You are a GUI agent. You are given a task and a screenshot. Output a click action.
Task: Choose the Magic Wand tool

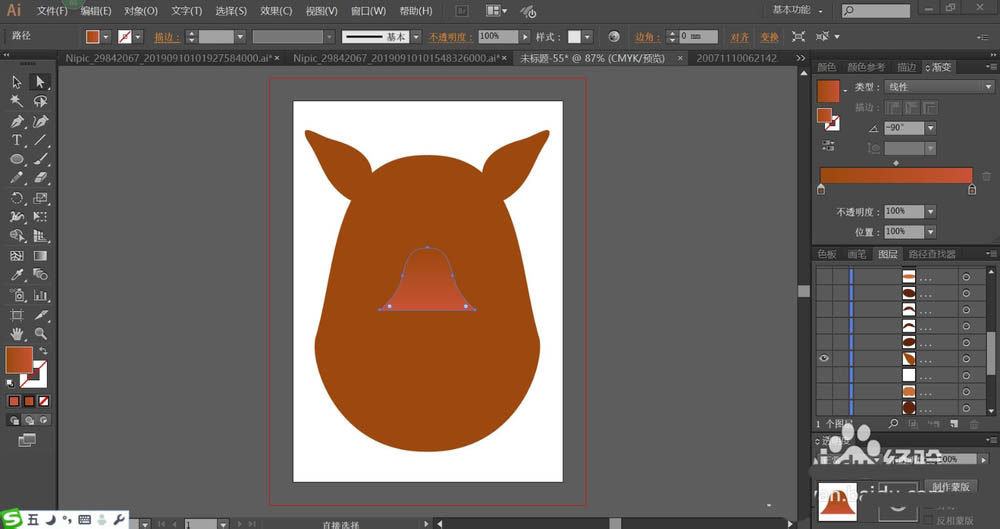tap(17, 101)
